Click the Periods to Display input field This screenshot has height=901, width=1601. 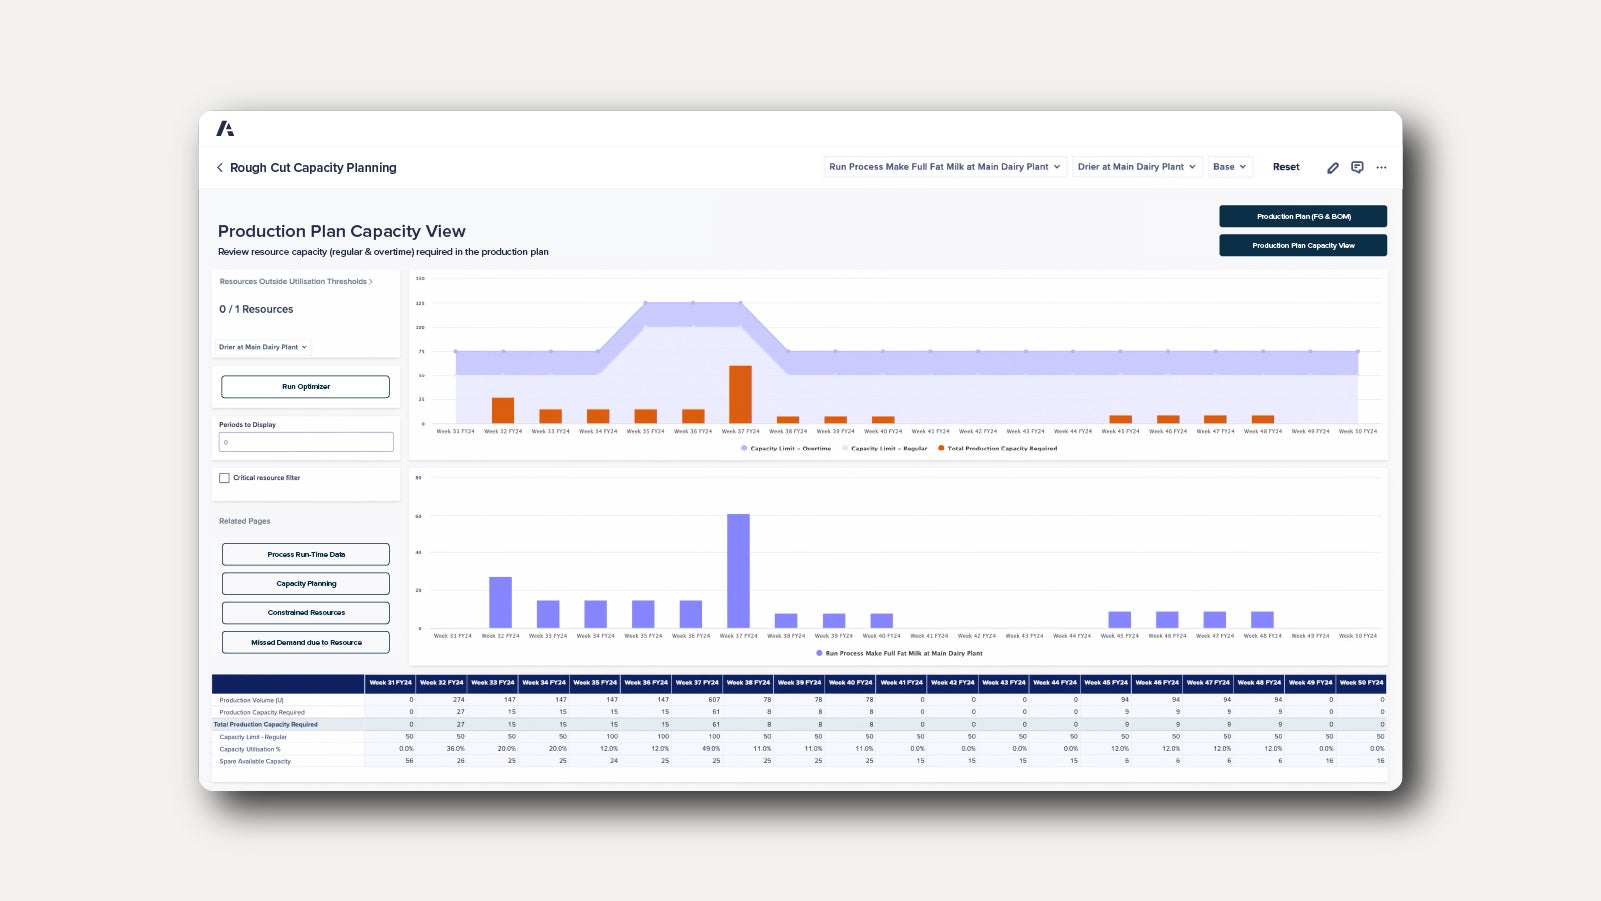(x=305, y=442)
